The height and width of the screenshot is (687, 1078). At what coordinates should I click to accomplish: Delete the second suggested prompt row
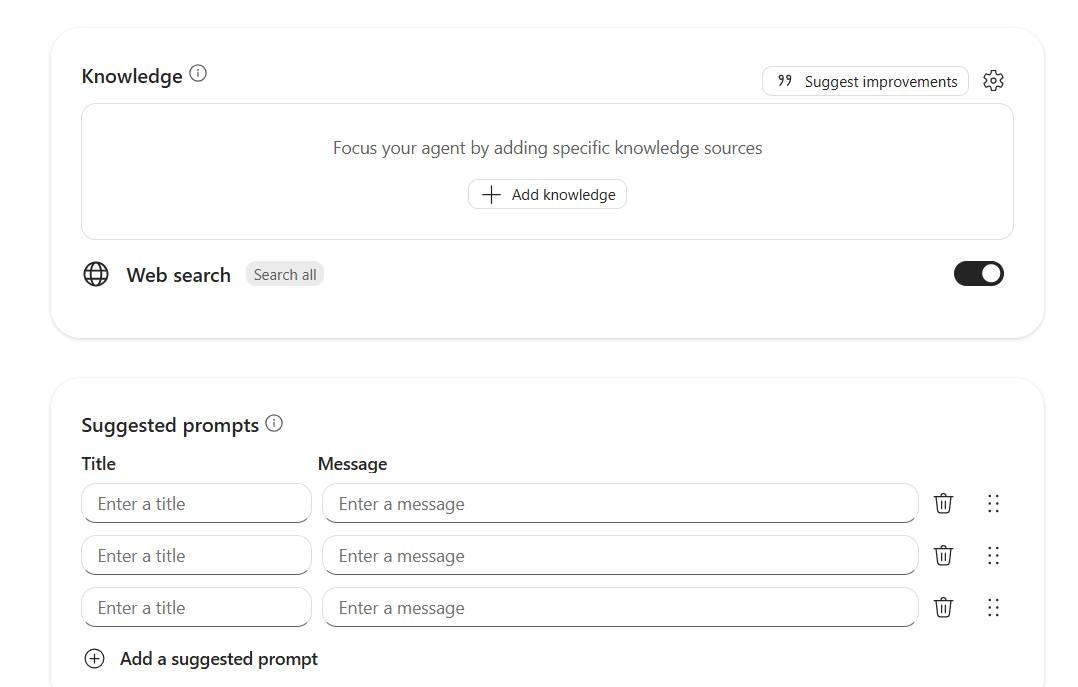[x=943, y=555]
